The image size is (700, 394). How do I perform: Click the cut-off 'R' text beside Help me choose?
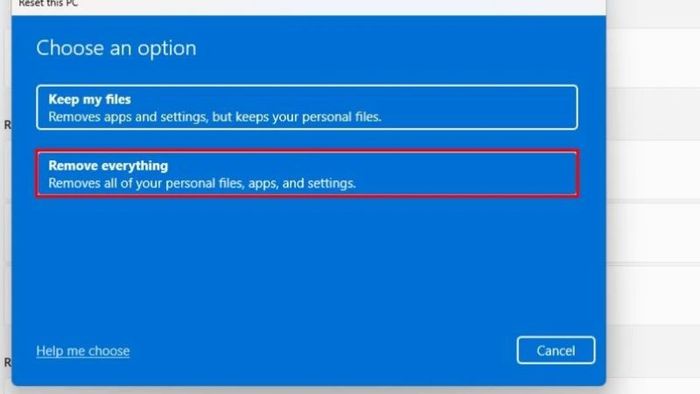(x=7, y=362)
